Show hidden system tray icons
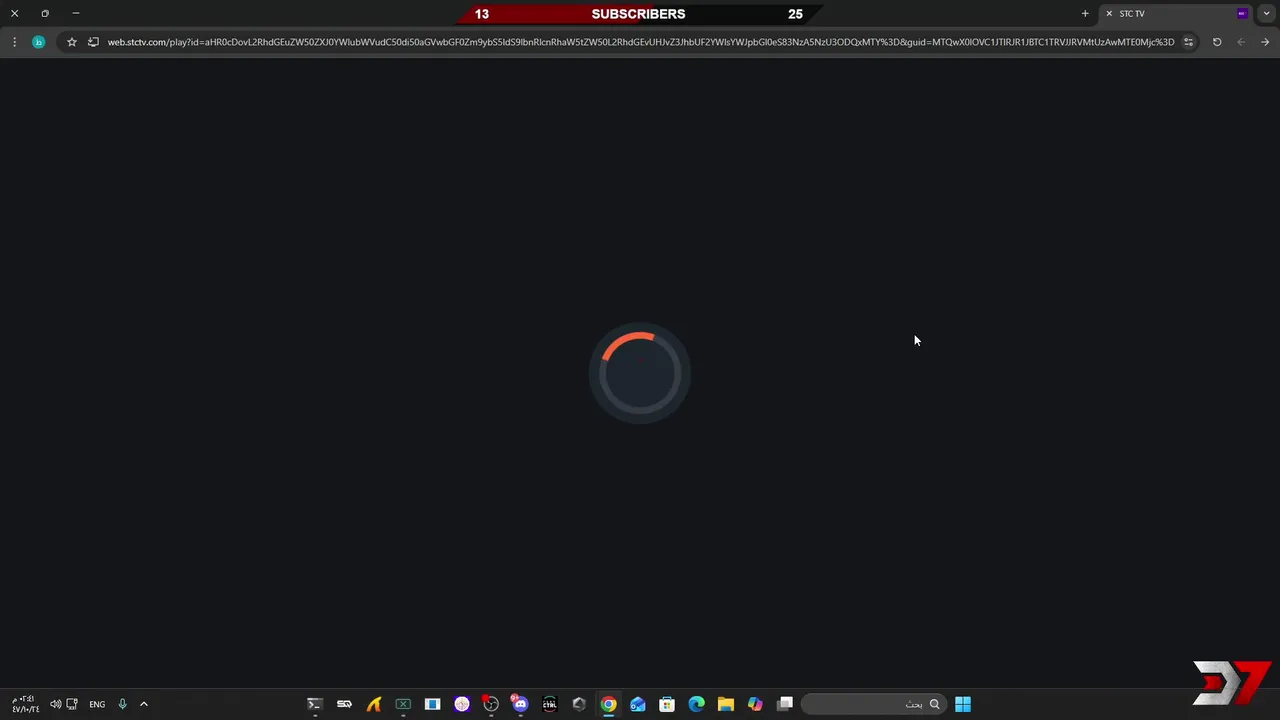This screenshot has height=720, width=1280. [x=144, y=704]
